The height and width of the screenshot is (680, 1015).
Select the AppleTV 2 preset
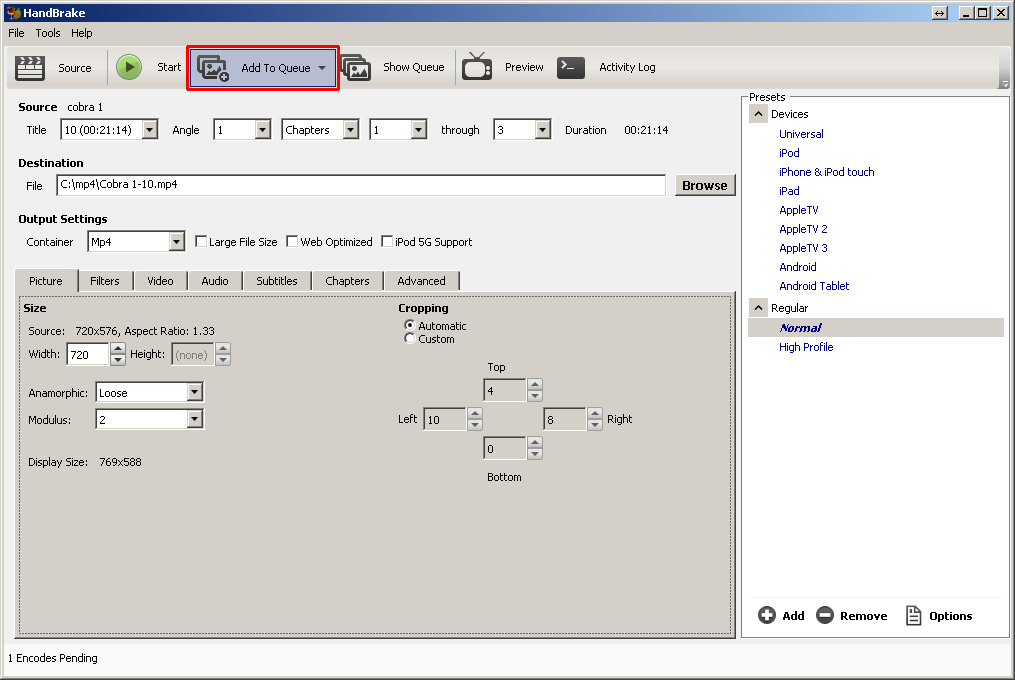tap(803, 229)
